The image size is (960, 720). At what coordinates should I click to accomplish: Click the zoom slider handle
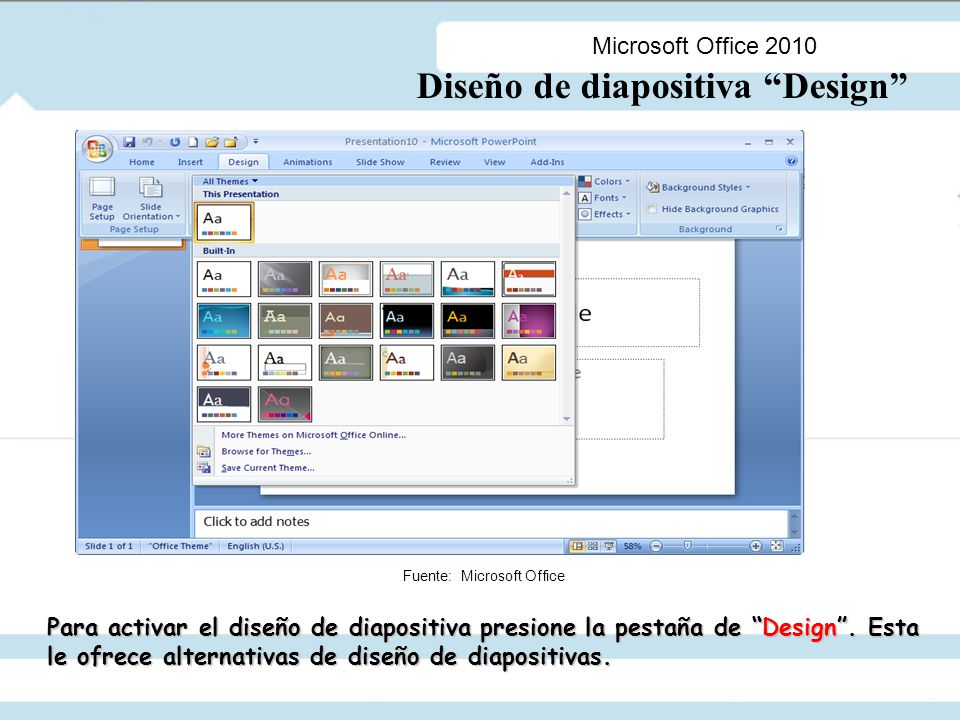click(688, 546)
